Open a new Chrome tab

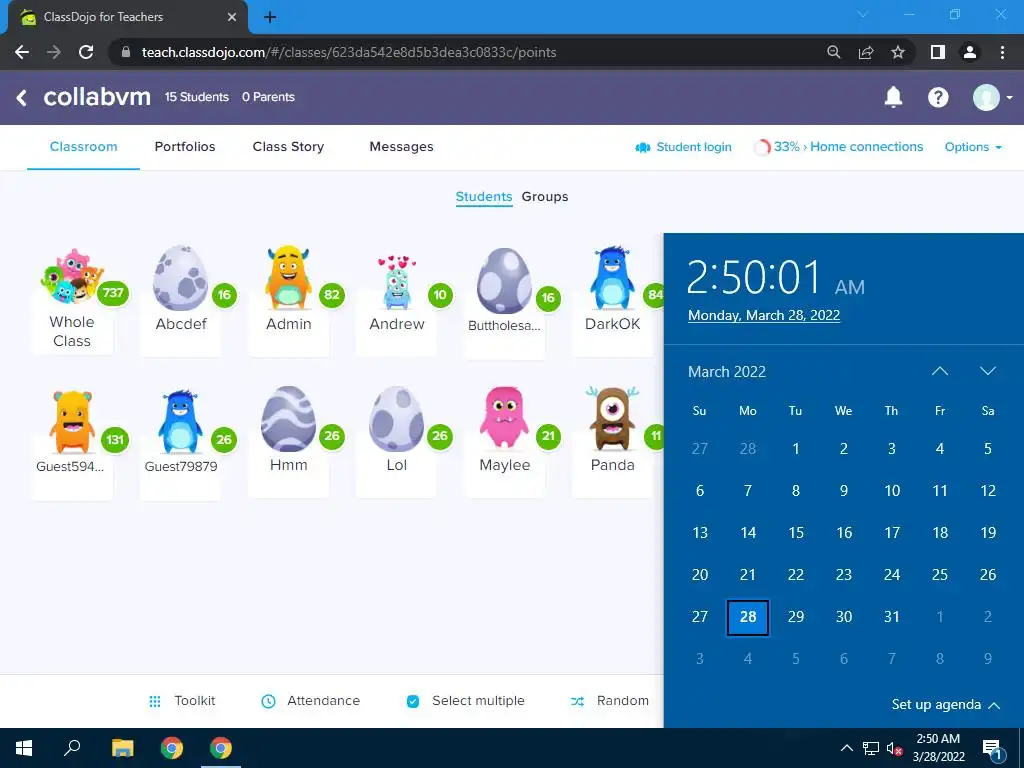click(x=270, y=17)
